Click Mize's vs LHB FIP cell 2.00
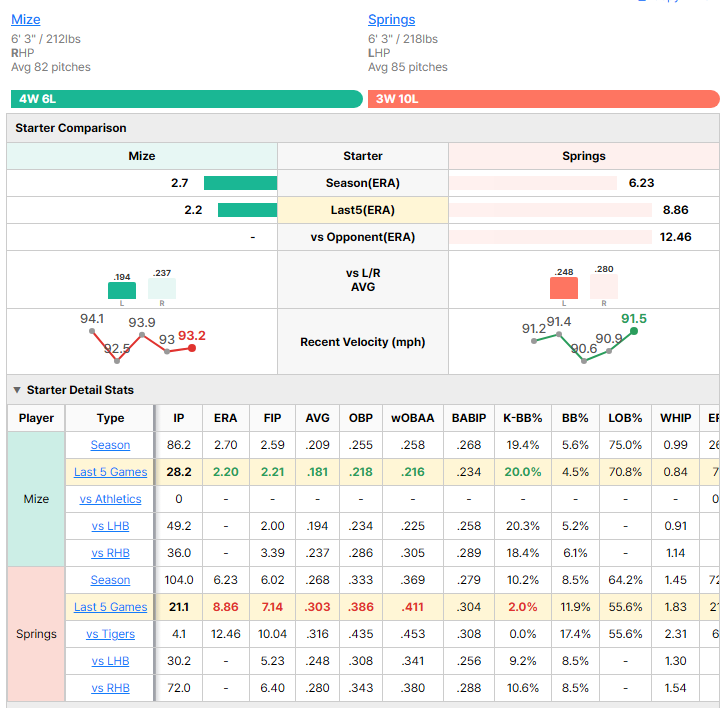Image resolution: width=726 pixels, height=708 pixels. click(x=272, y=526)
